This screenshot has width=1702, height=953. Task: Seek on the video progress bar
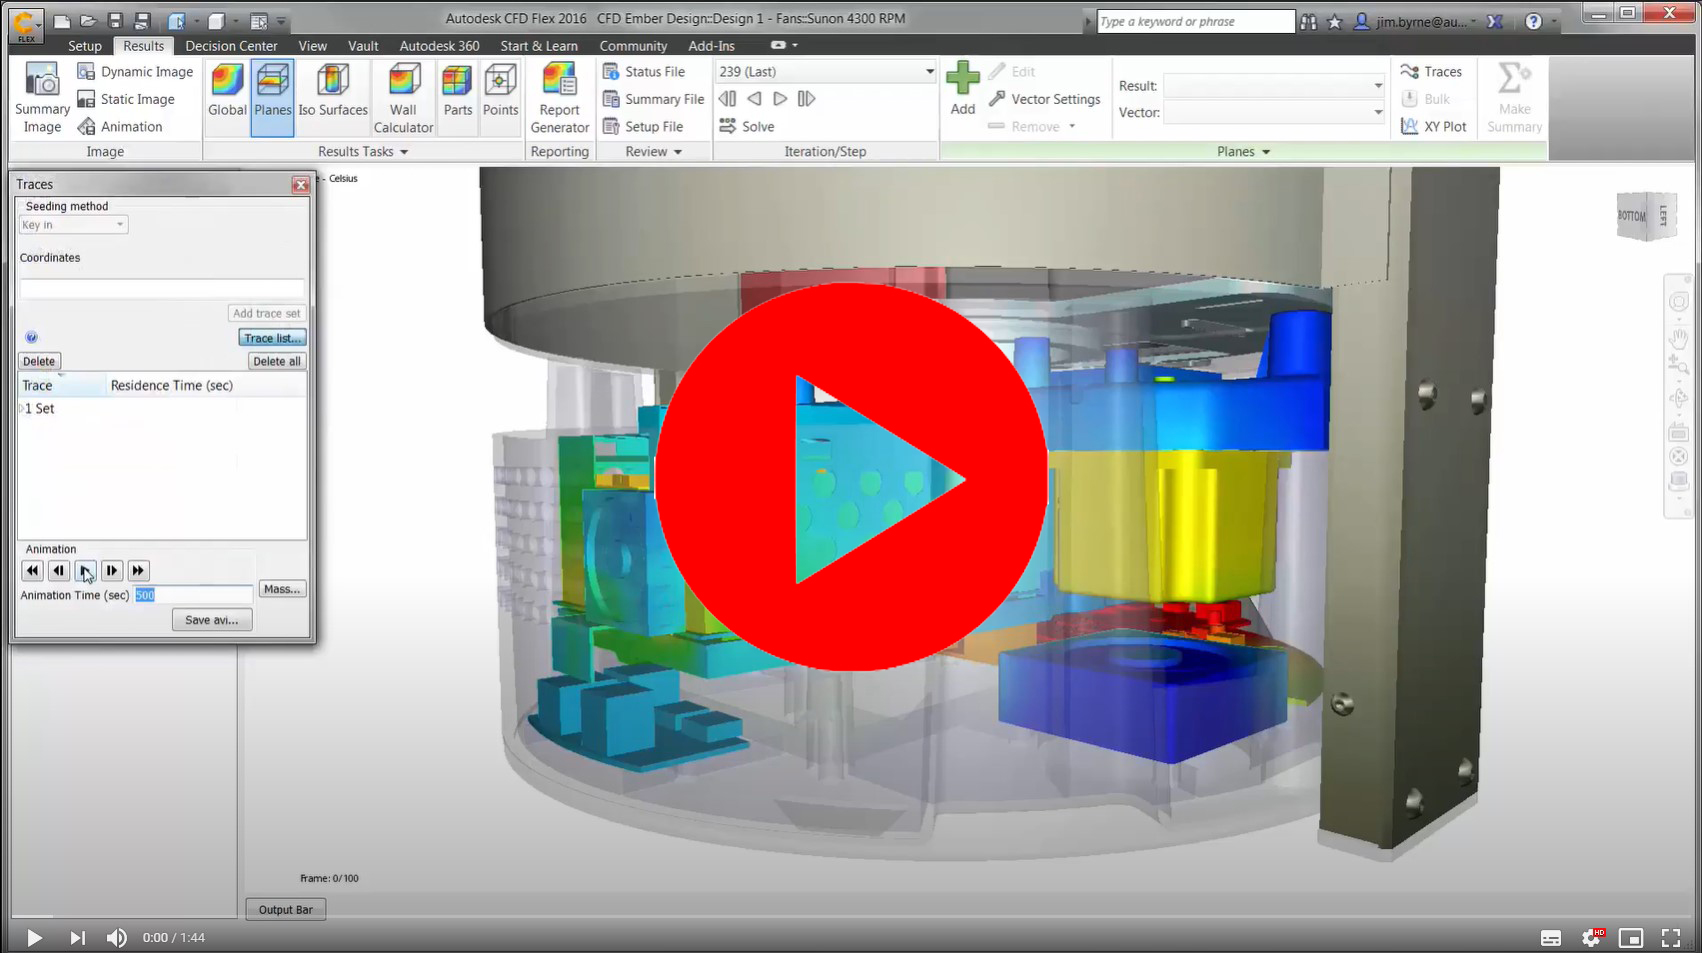tap(851, 916)
